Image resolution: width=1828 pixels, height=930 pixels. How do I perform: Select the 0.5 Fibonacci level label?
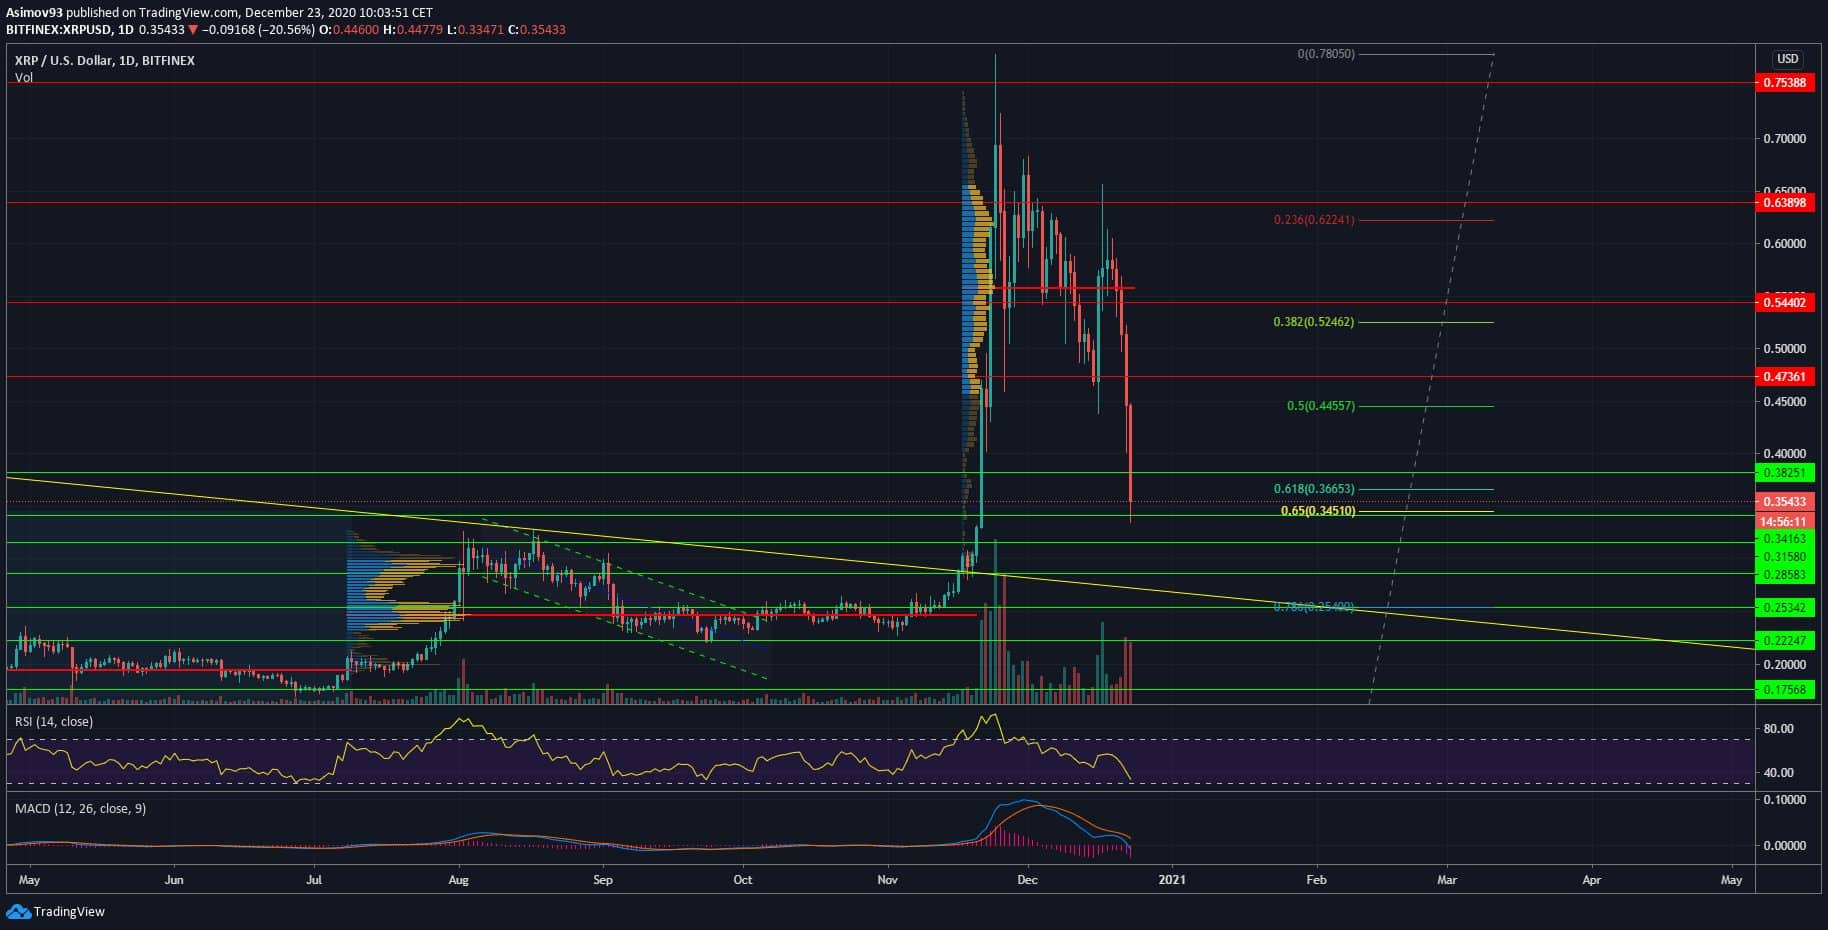click(x=1320, y=406)
